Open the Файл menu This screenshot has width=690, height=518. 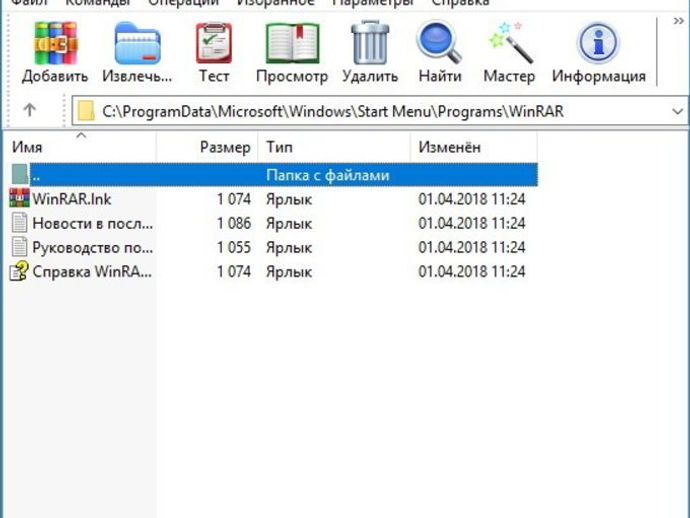[x=29, y=3]
